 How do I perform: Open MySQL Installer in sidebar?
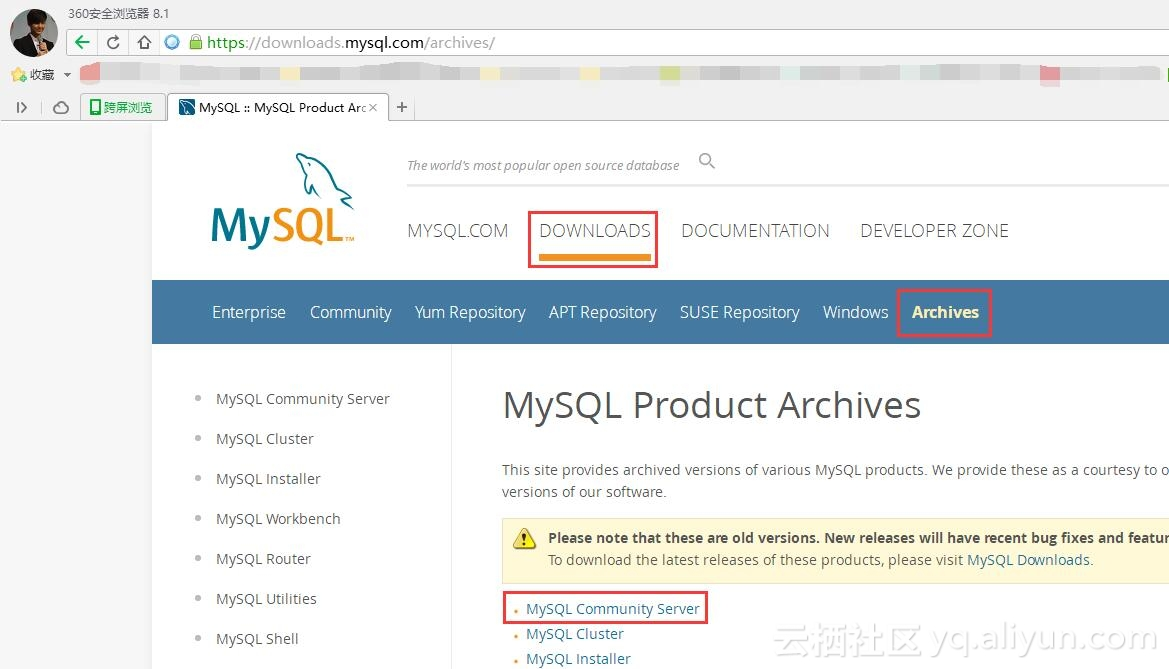268,479
